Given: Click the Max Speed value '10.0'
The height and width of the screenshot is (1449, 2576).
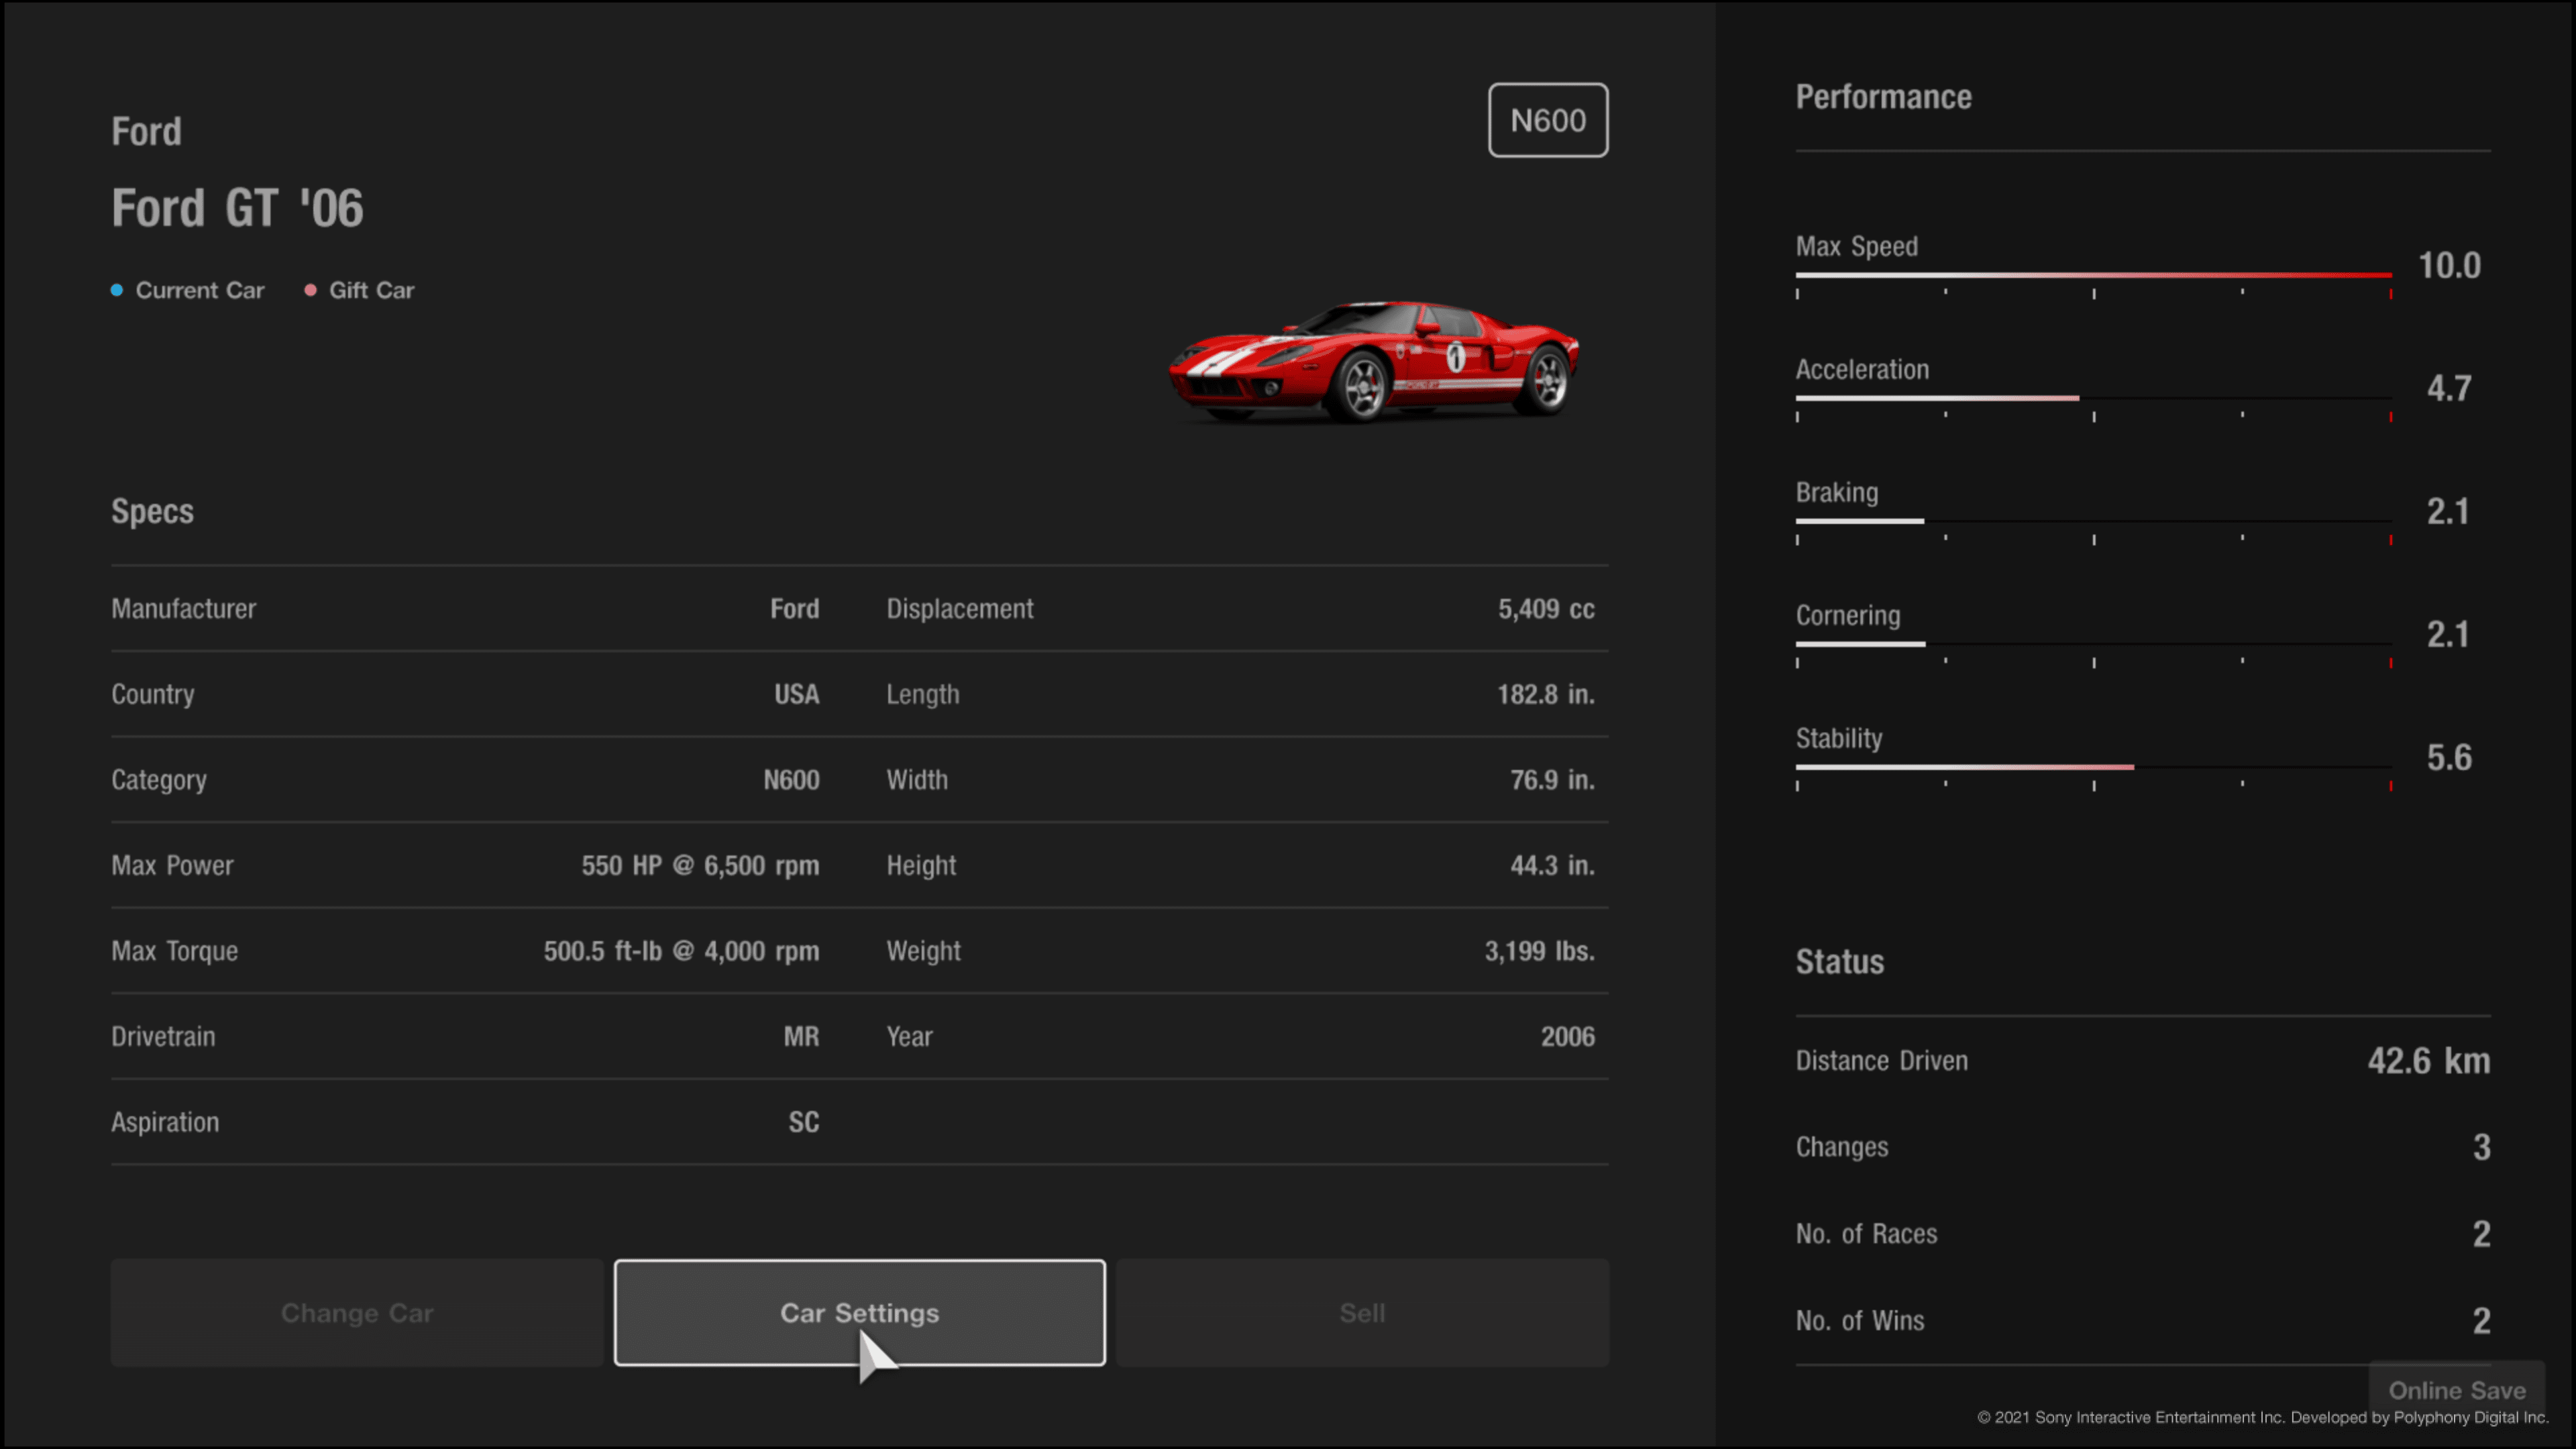Looking at the screenshot, I should pyautogui.click(x=2449, y=266).
